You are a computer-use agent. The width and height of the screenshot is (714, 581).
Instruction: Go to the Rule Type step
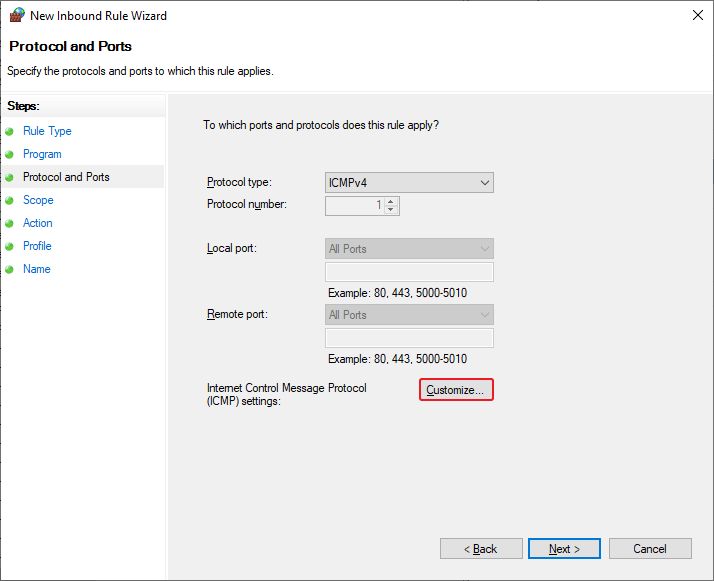point(47,131)
